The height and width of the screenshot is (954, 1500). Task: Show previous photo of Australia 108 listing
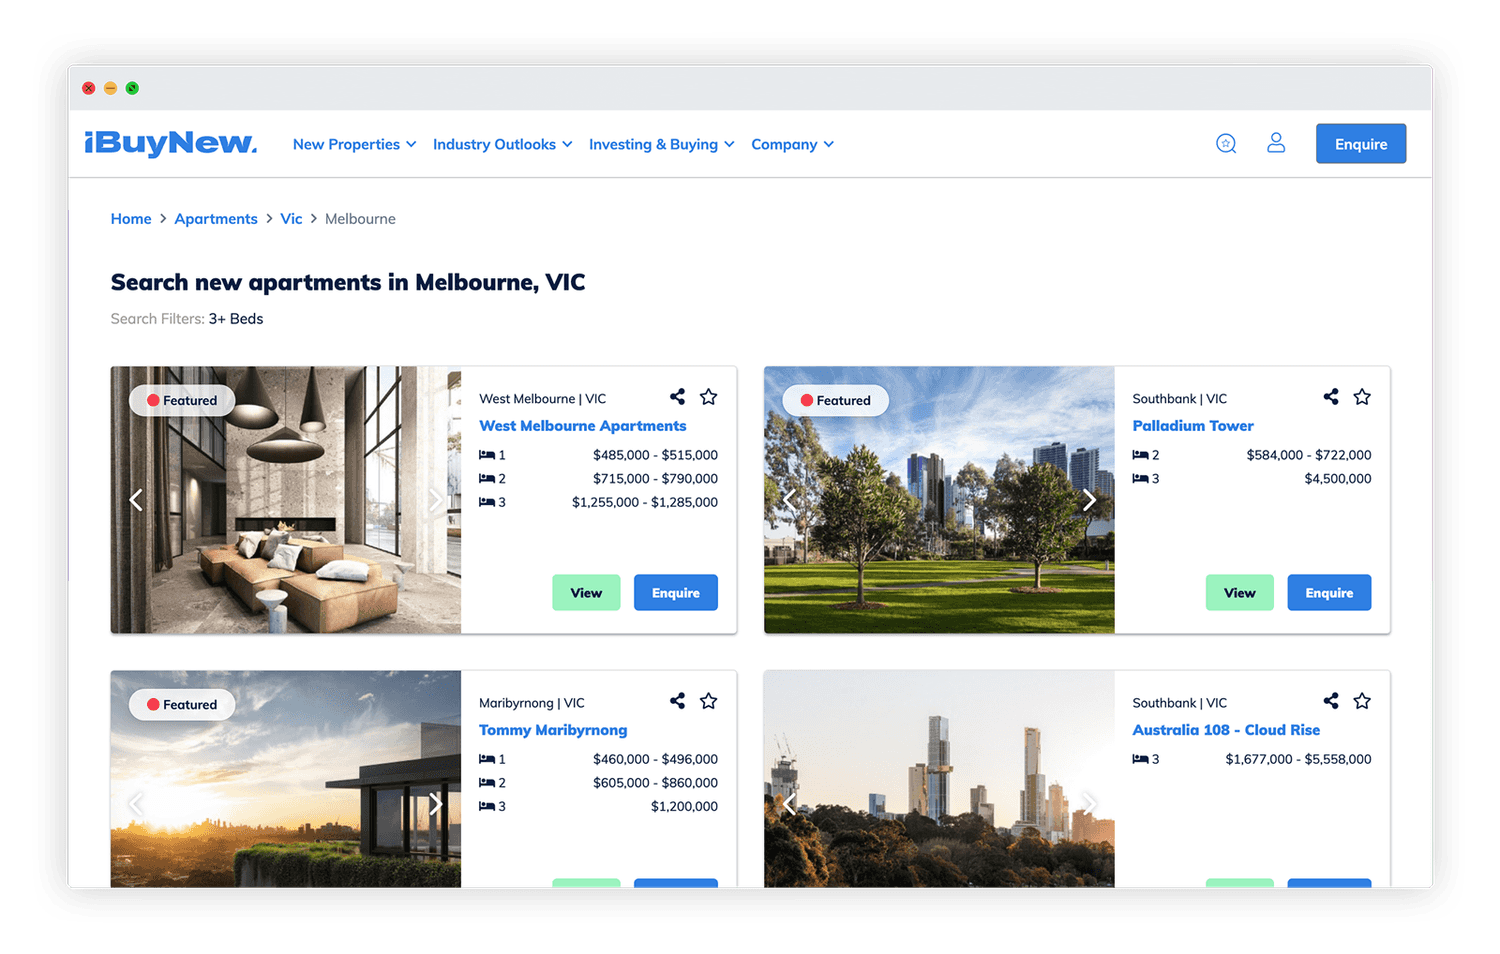click(789, 804)
